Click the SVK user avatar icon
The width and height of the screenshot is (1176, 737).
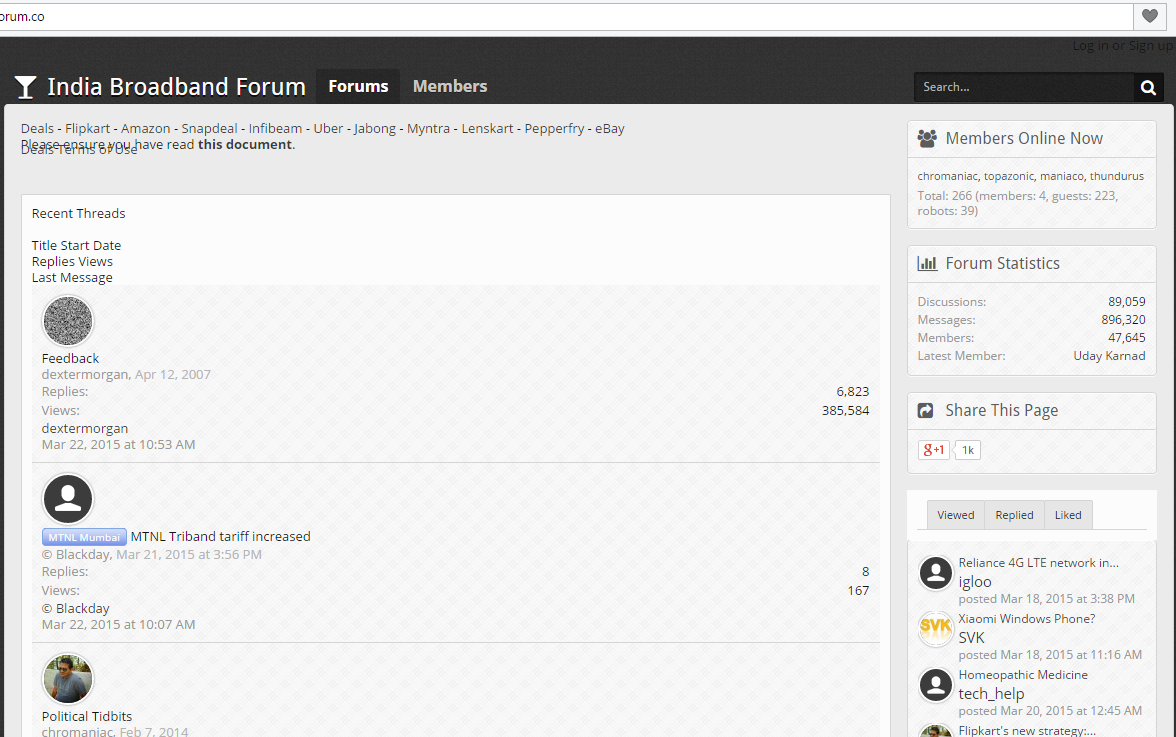tap(936, 629)
